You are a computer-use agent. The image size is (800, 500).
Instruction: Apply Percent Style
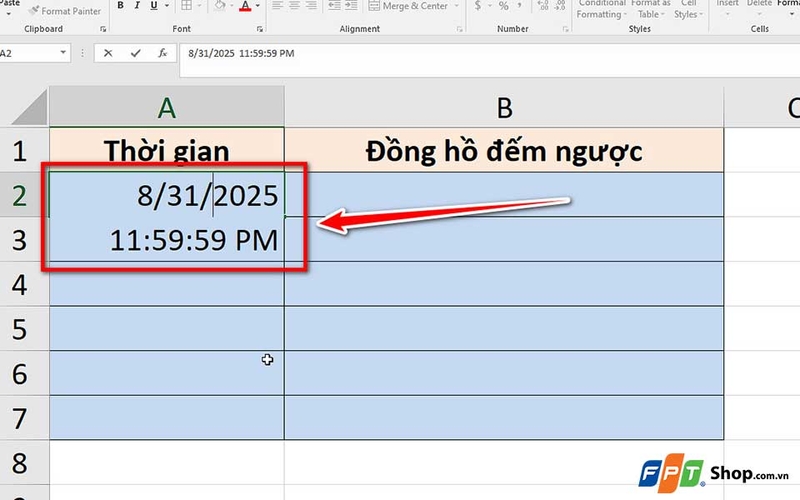click(504, 6)
